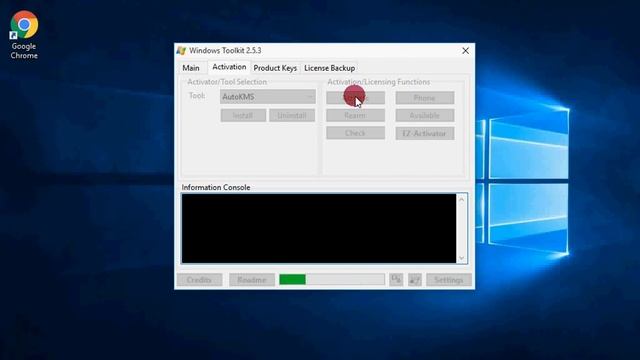This screenshot has height=360, width=640.
Task: Open the Settings button
Action: 449,280
